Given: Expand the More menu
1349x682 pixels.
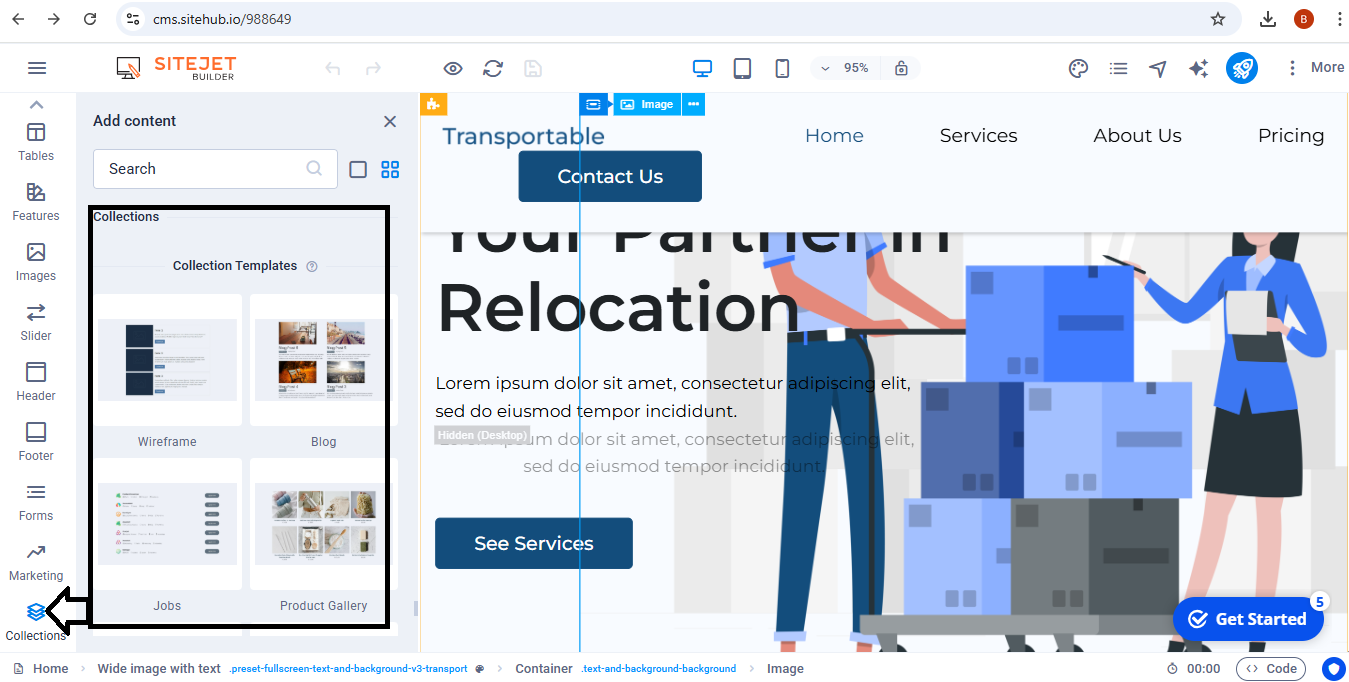Looking at the screenshot, I should coord(1314,68).
